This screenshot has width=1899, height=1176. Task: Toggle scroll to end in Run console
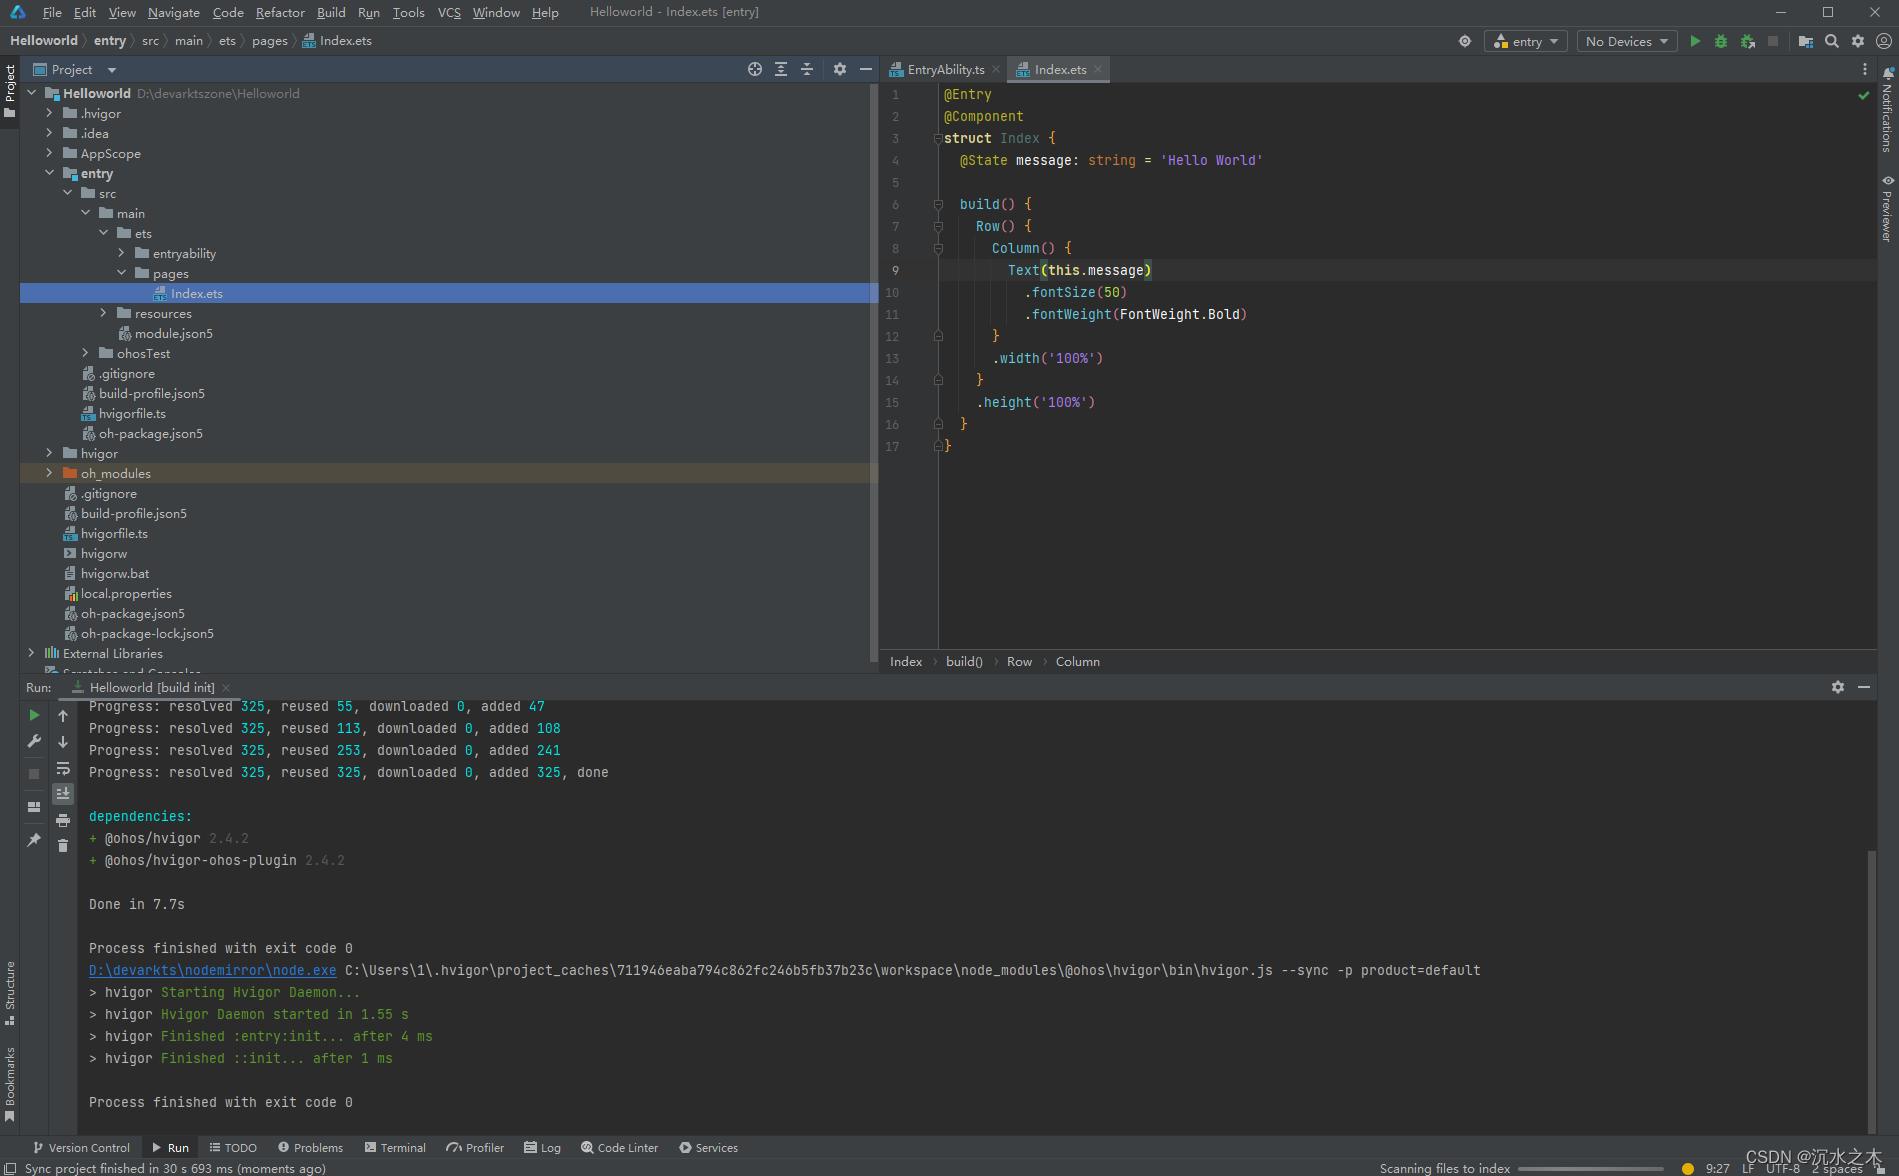(x=63, y=794)
